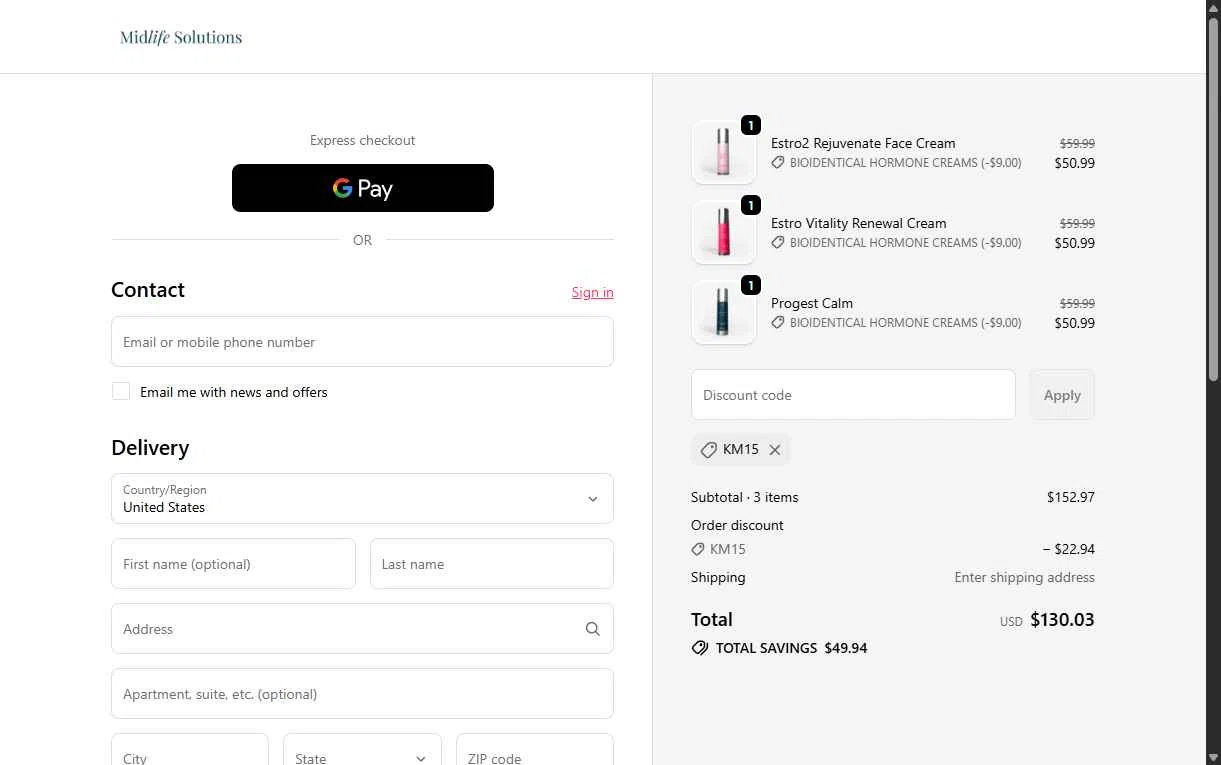
Task: Click the Total Savings tags icon
Action: click(x=700, y=648)
